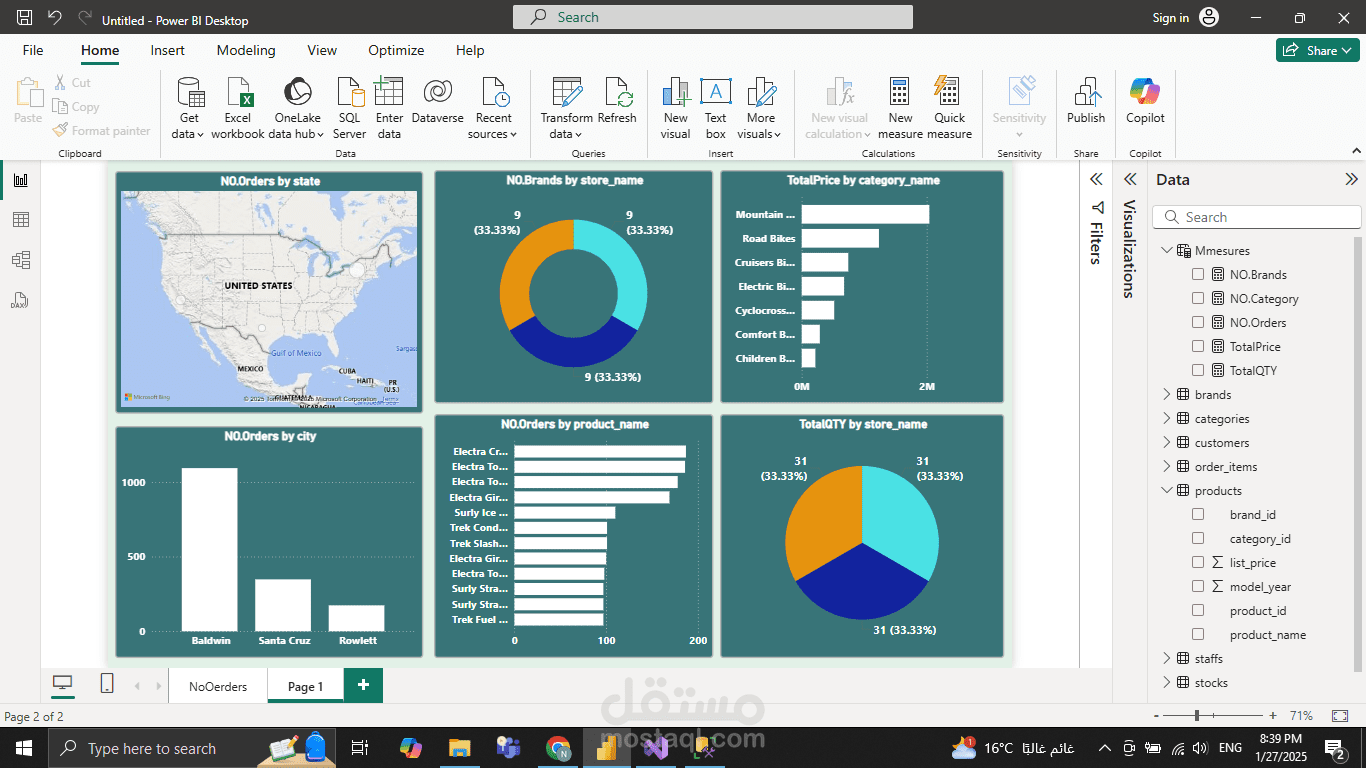Add a new page with plus button
The image size is (1366, 768).
pyautogui.click(x=363, y=685)
